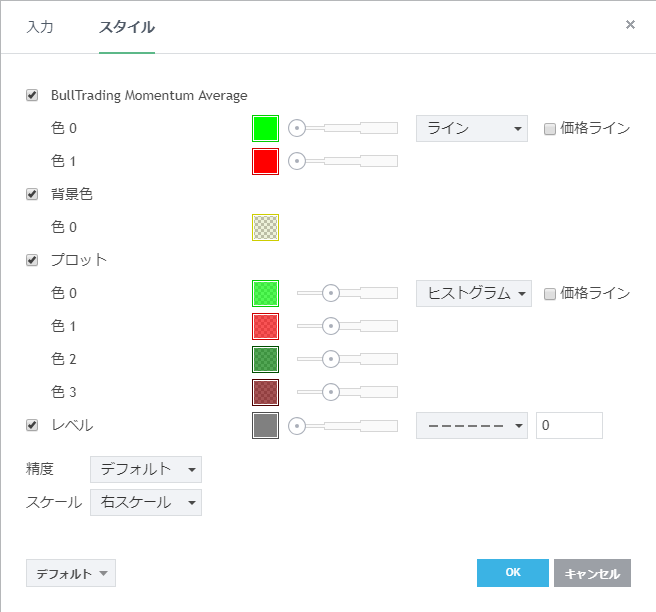Enable 価格ライン checkbox next to ライン dropdown
656x612 pixels.
coord(549,129)
